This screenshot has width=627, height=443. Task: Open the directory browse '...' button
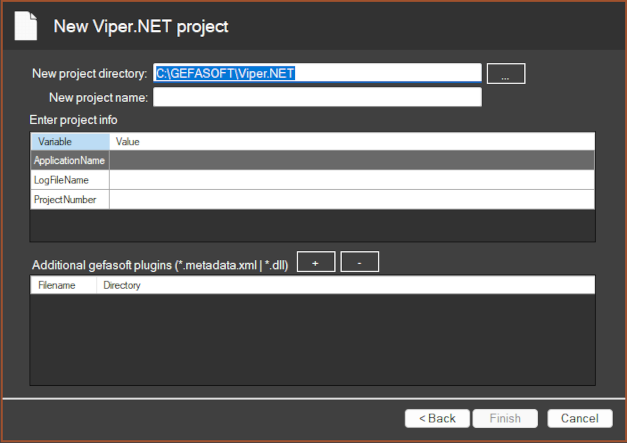506,74
